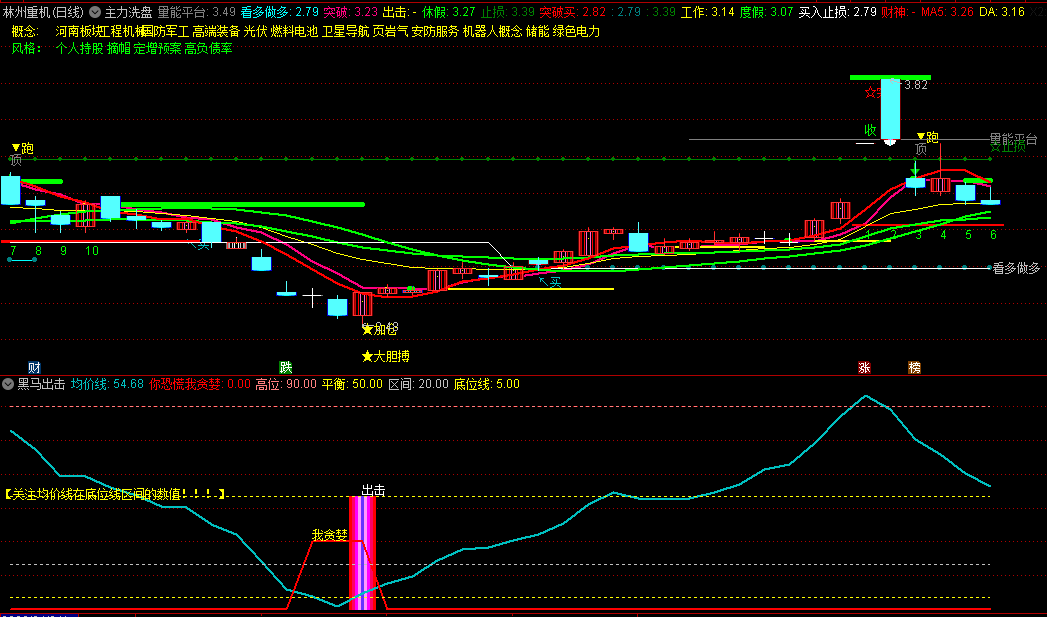The width and height of the screenshot is (1047, 617).
Task: Click the 底位线: 5.00 value
Action: pos(487,384)
